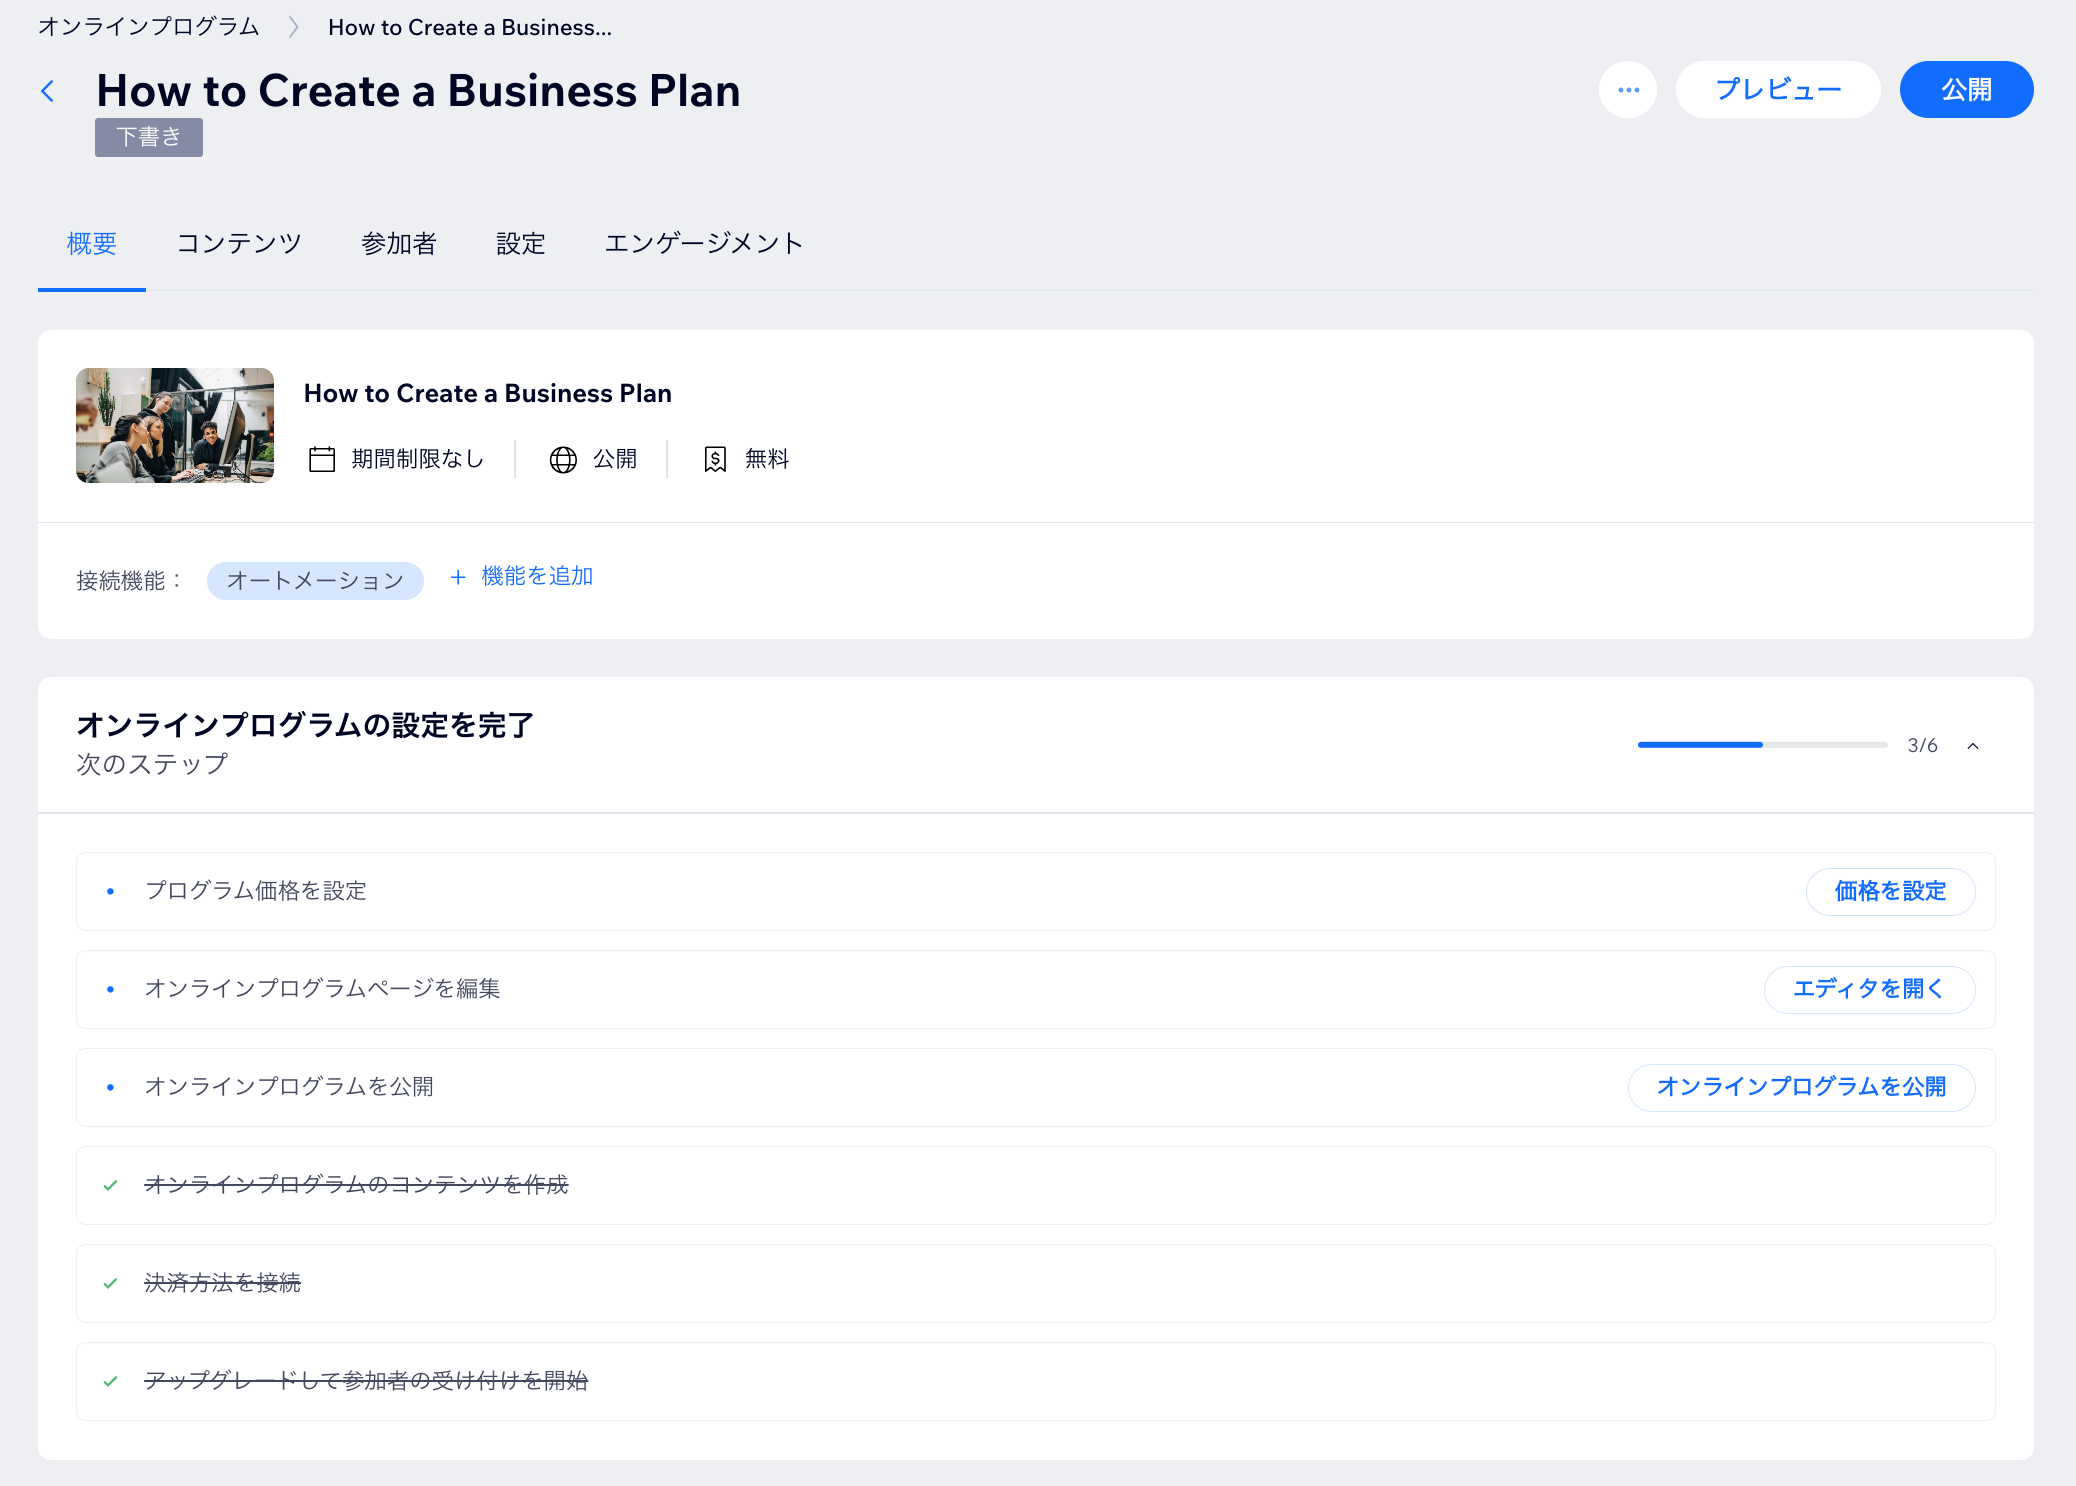
Task: Click the plus icon before 機能を追加
Action: (458, 577)
